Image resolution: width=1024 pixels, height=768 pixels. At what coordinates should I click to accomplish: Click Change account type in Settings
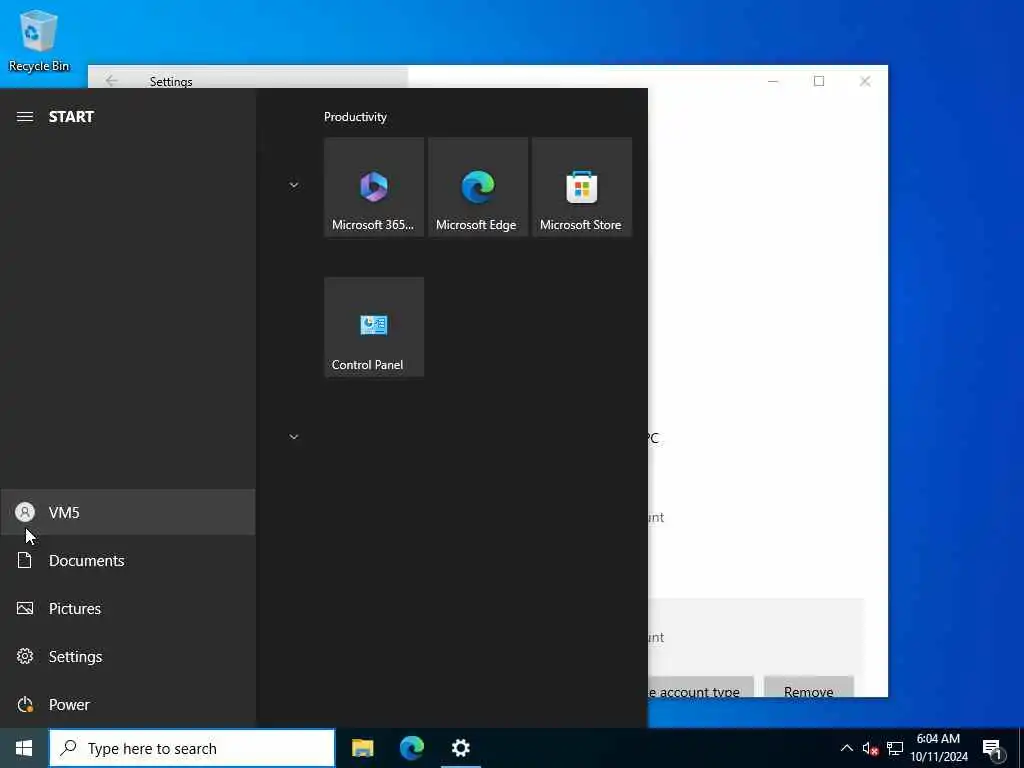(700, 687)
